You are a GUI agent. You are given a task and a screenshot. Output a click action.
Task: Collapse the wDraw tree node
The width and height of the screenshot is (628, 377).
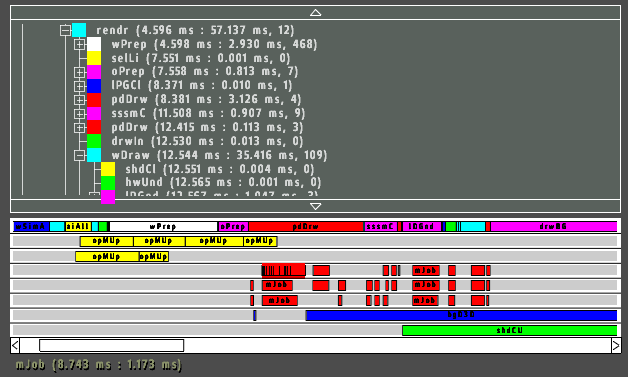[x=80, y=155]
